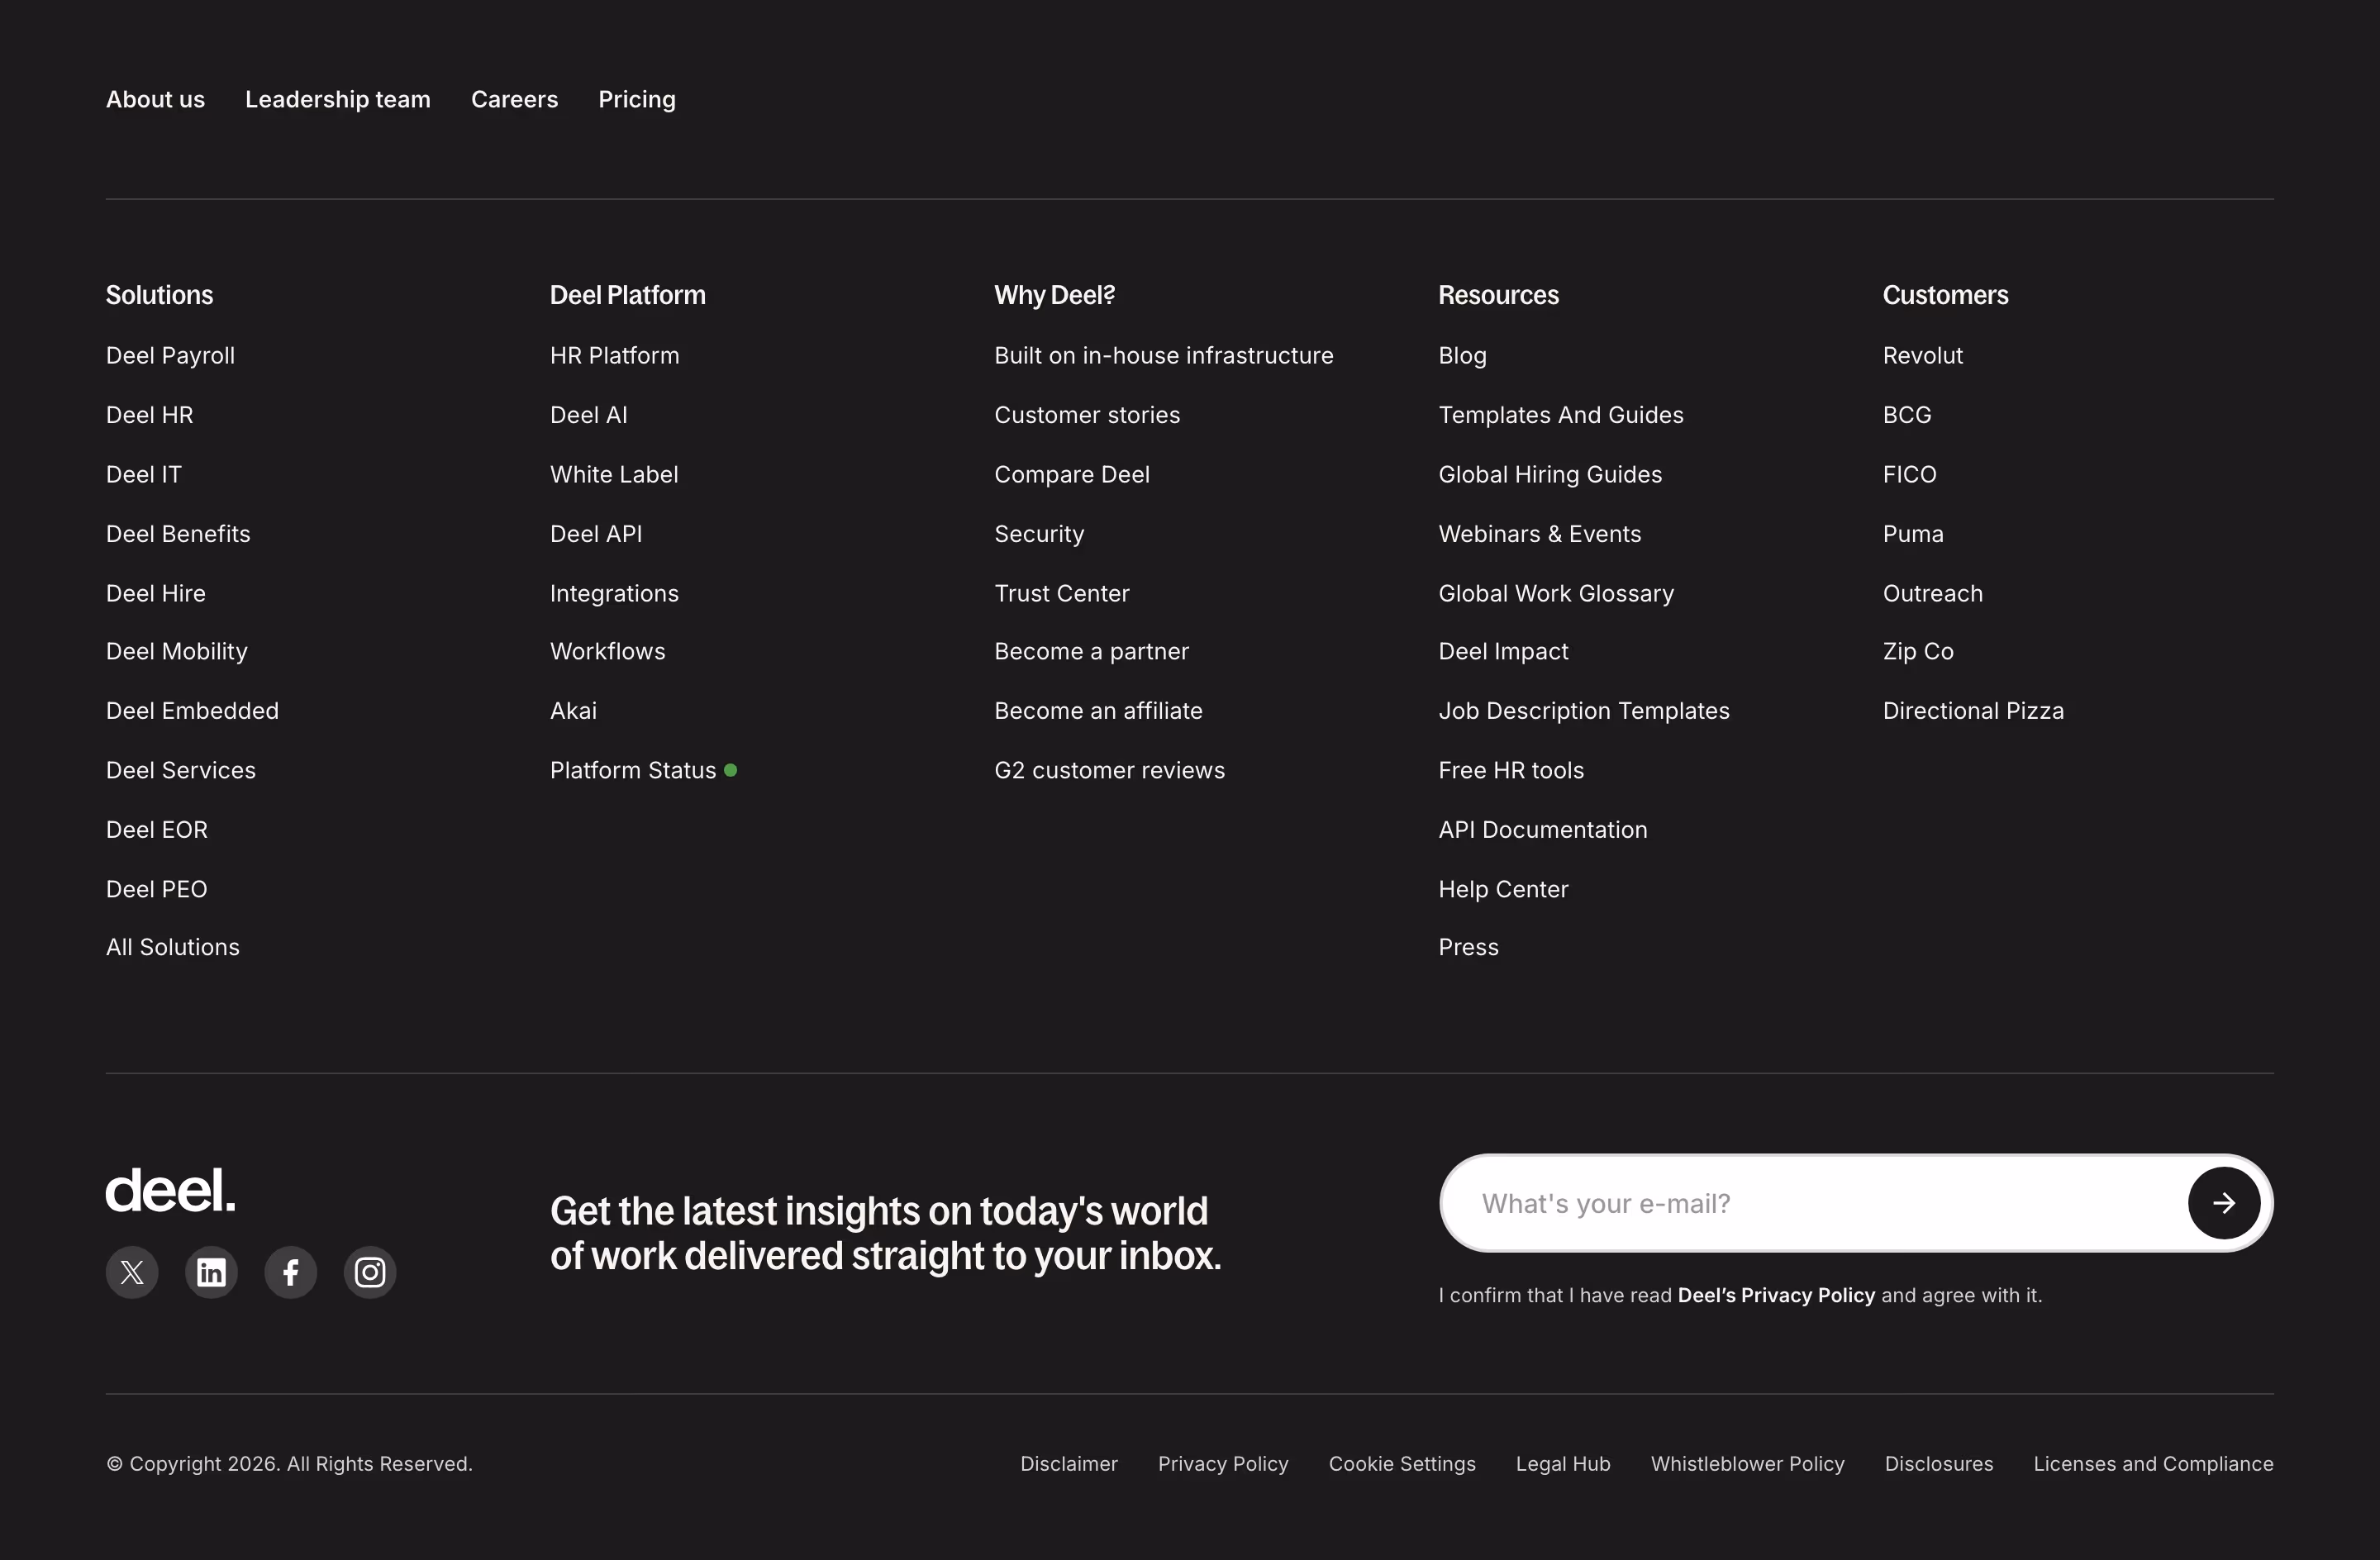
Task: Open the Pricing menu link
Action: 637,99
